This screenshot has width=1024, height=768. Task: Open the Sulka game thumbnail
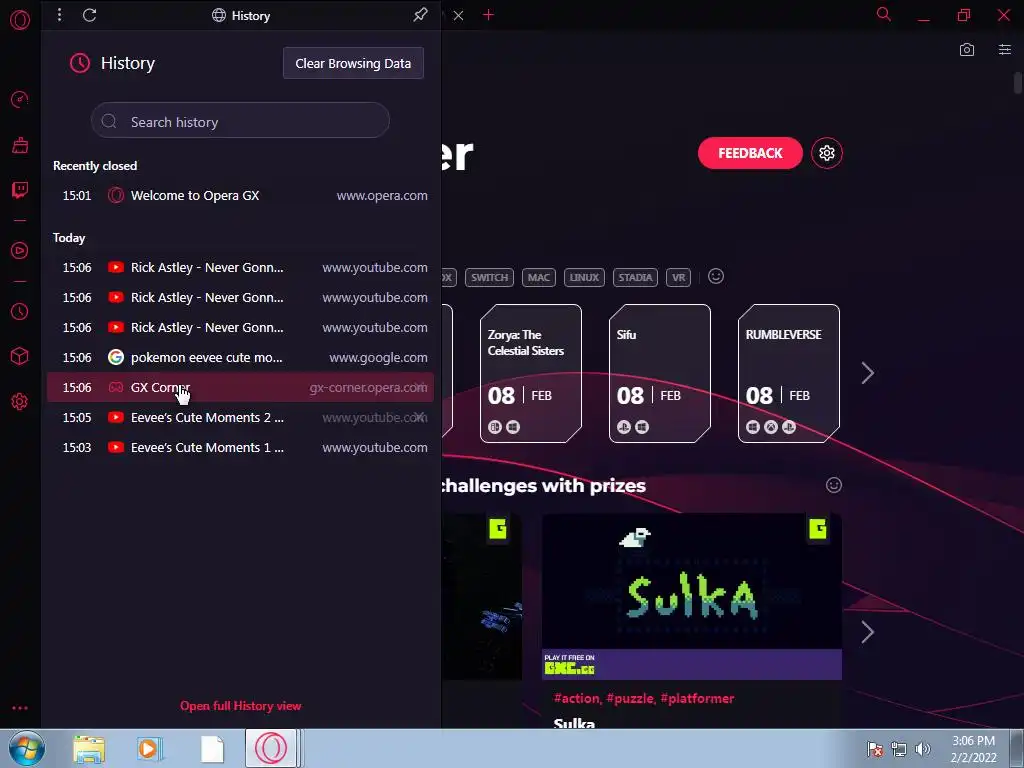pos(692,596)
